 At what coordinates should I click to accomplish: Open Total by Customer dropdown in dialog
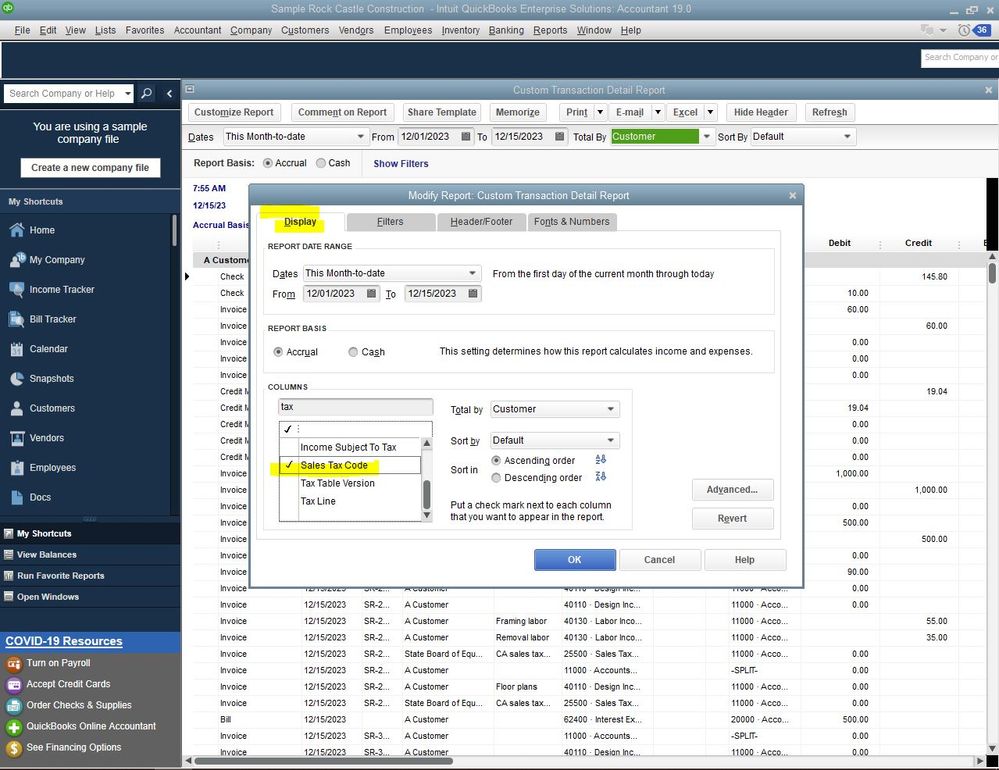point(610,409)
